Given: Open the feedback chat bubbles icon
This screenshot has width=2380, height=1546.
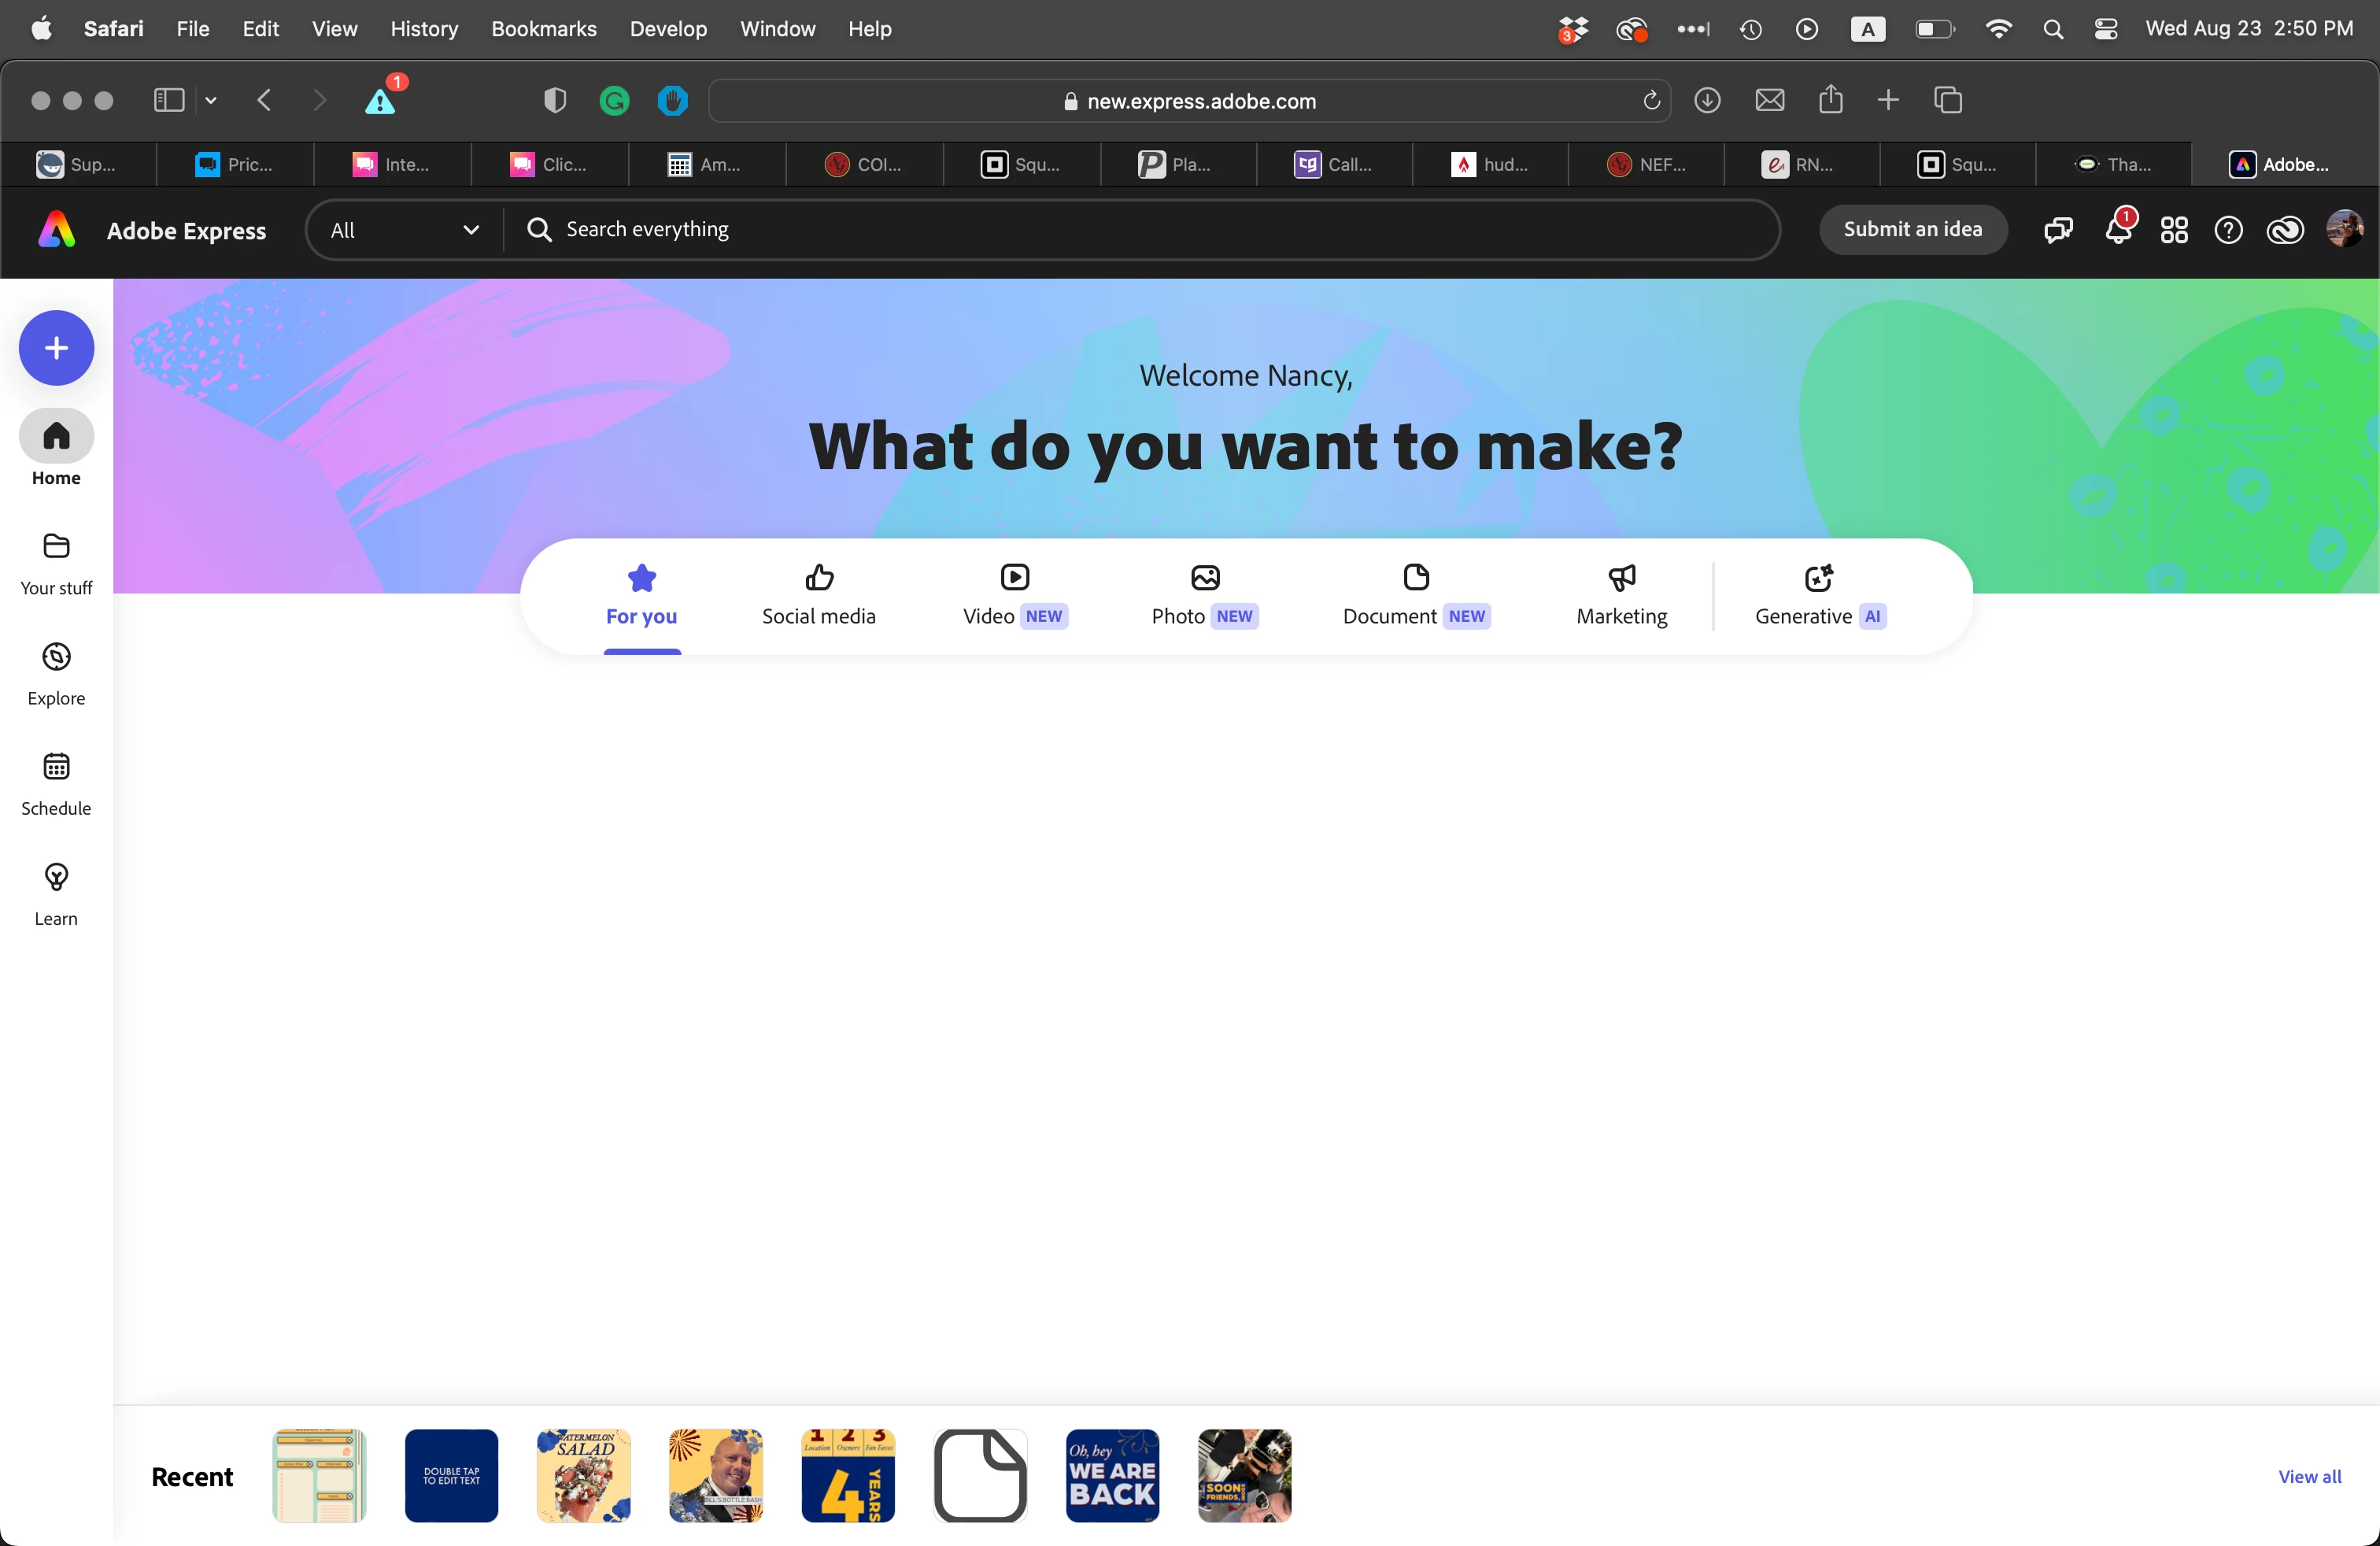Looking at the screenshot, I should pos(2058,230).
